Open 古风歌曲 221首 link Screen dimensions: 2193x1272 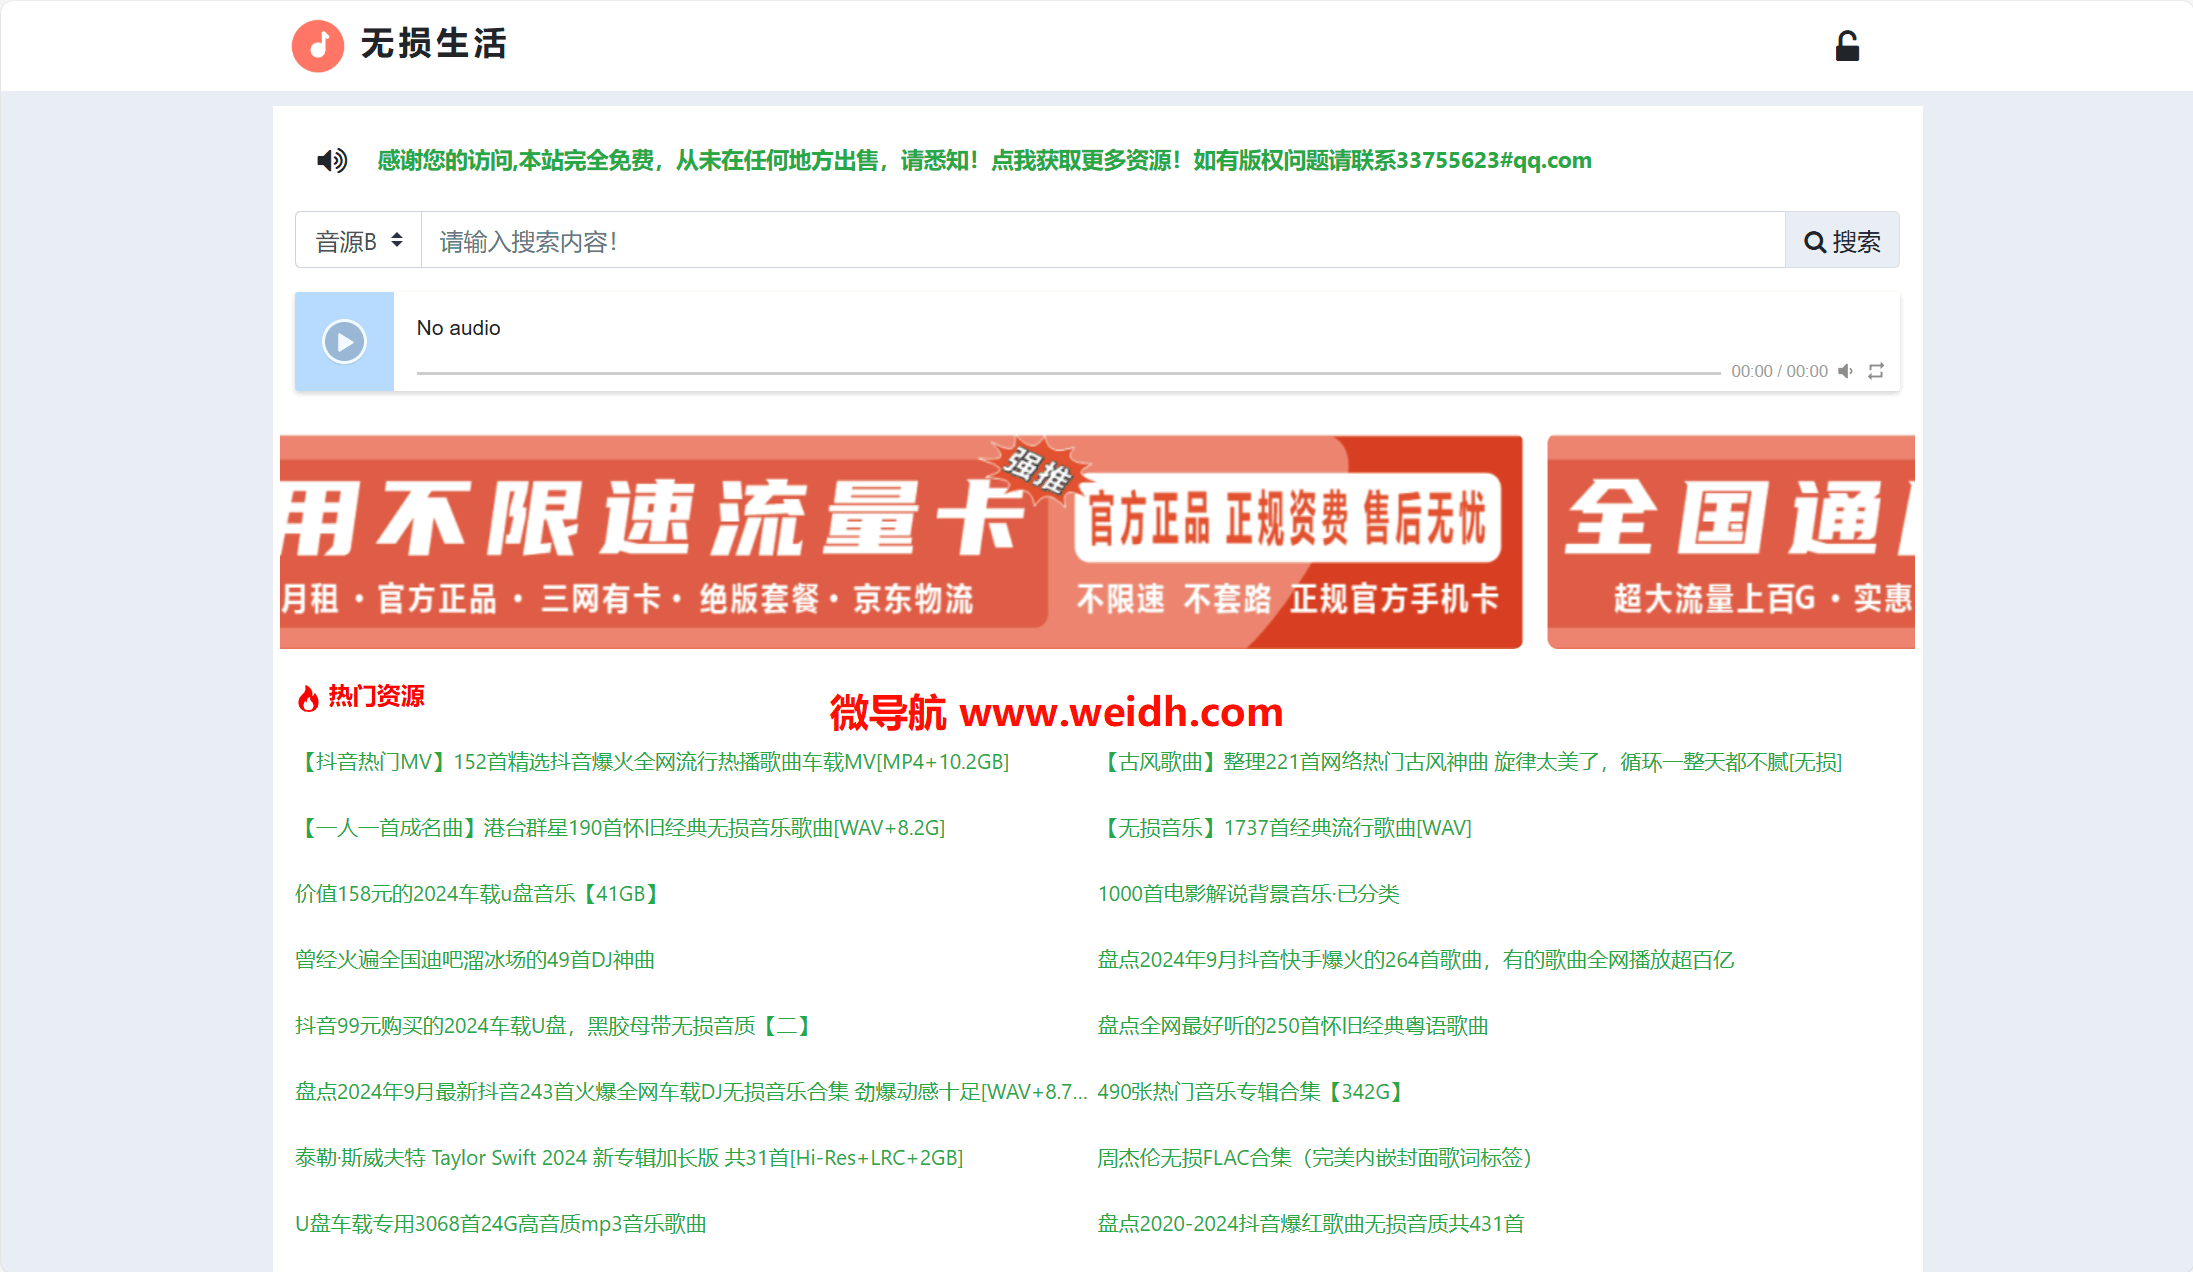(1470, 762)
